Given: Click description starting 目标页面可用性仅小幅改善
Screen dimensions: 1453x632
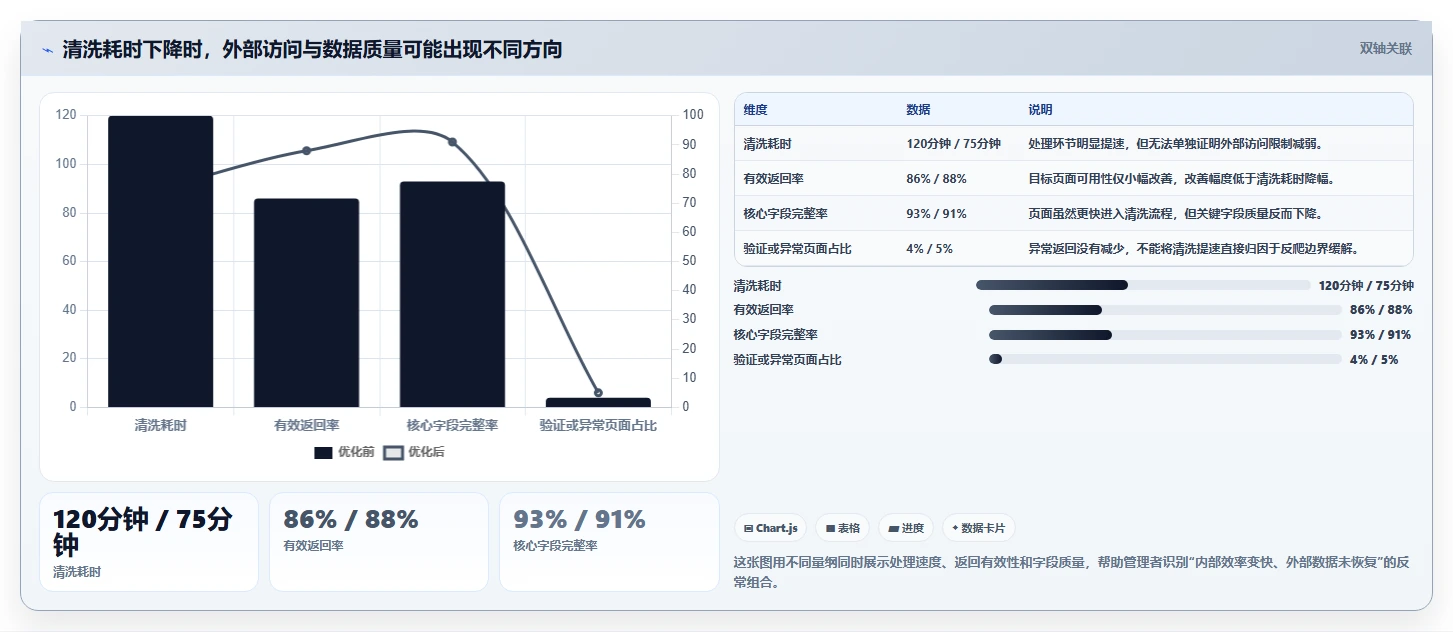Looking at the screenshot, I should tap(1181, 179).
